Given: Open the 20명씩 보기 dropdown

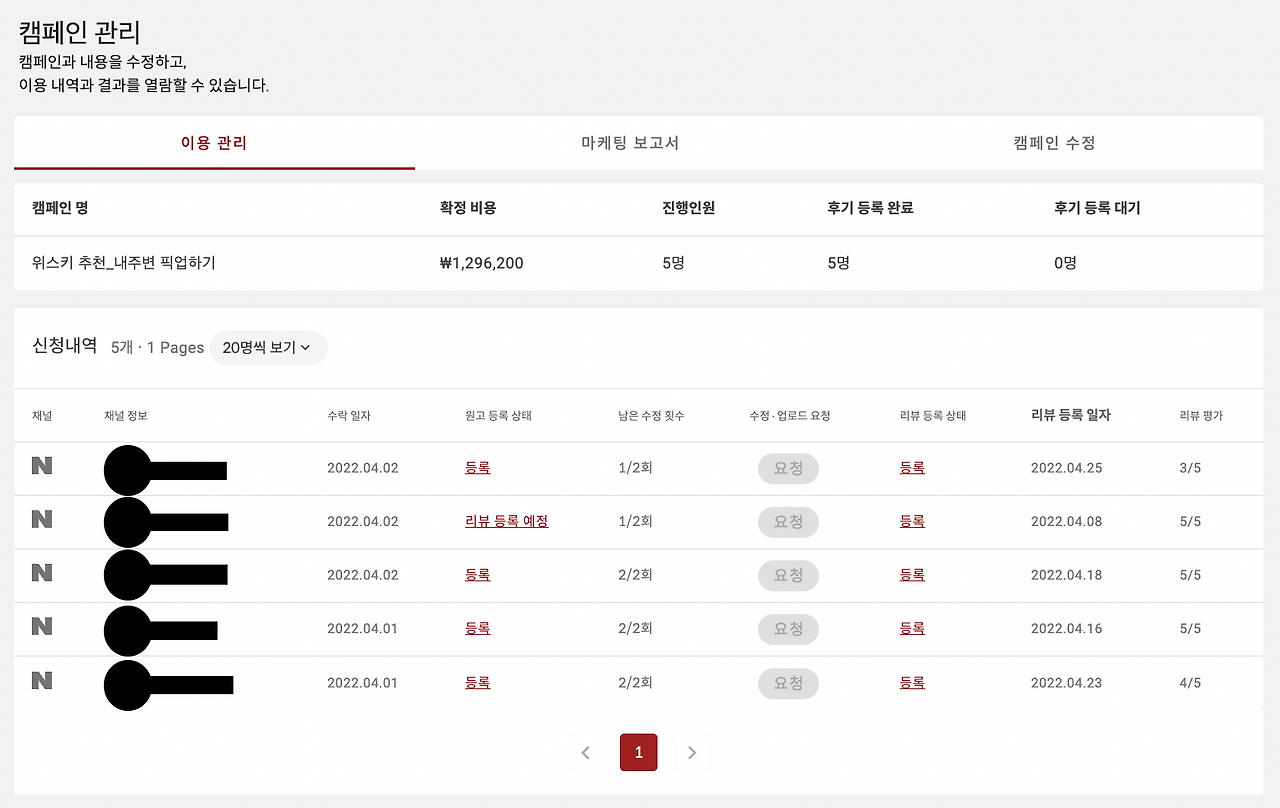Looking at the screenshot, I should (x=268, y=348).
